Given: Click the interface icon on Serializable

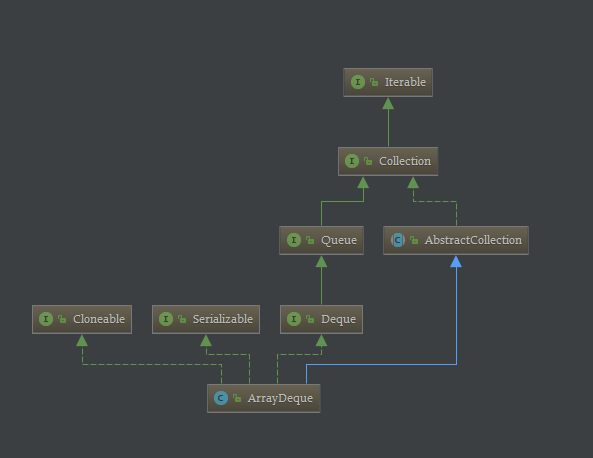Looking at the screenshot, I should (x=166, y=319).
